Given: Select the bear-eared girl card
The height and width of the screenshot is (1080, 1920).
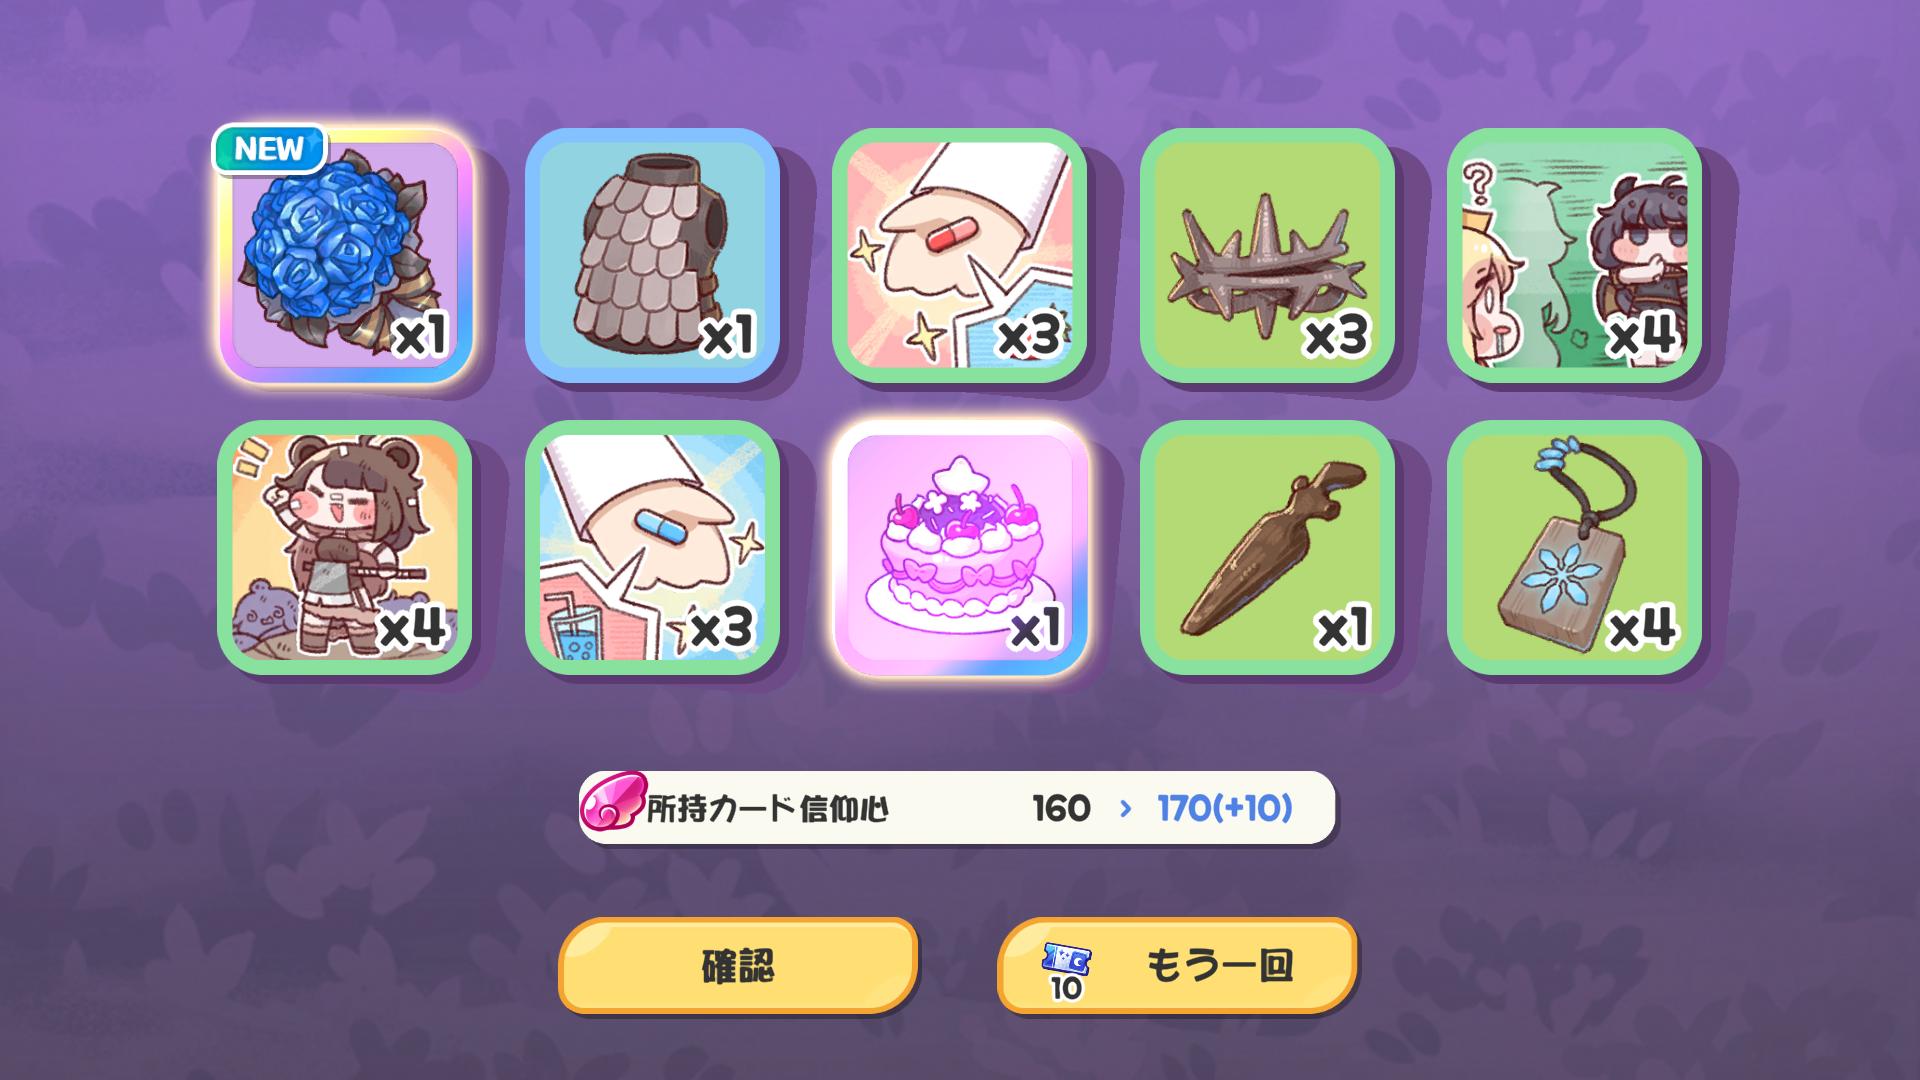Looking at the screenshot, I should pyautogui.click(x=345, y=548).
